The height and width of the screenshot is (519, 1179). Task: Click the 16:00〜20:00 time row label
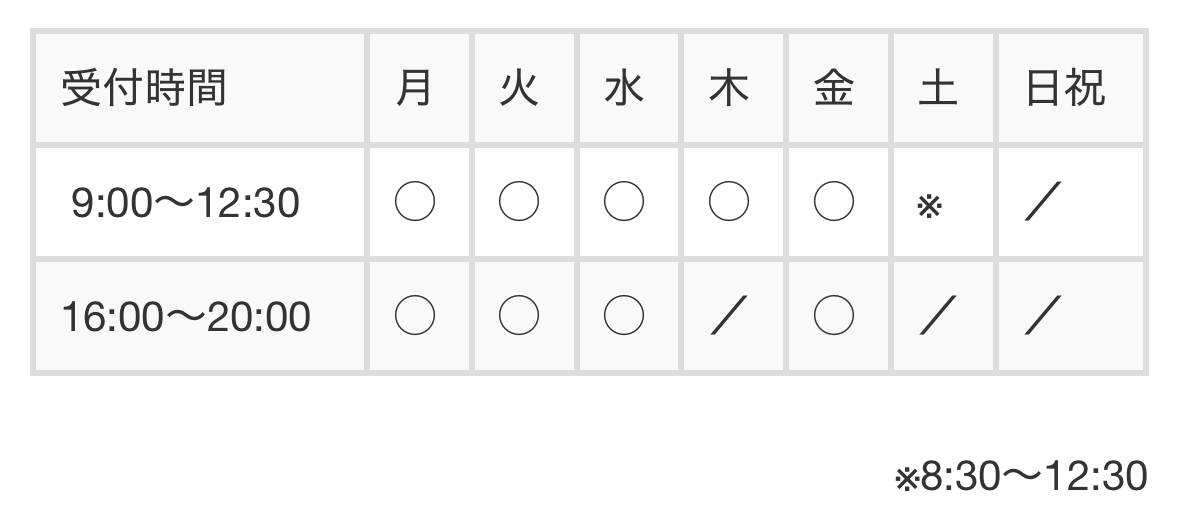click(186, 317)
